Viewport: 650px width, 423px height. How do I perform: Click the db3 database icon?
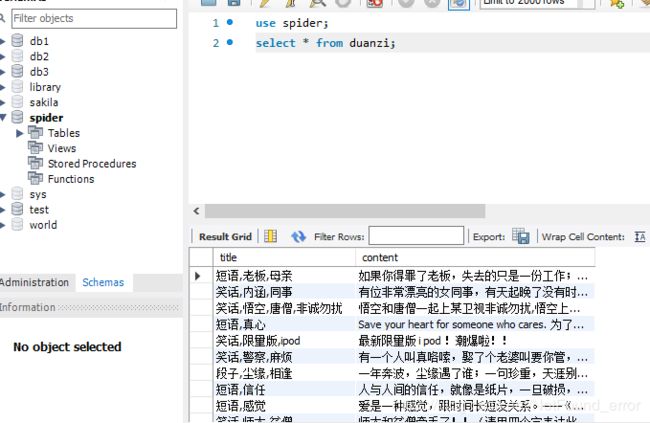pos(17,71)
